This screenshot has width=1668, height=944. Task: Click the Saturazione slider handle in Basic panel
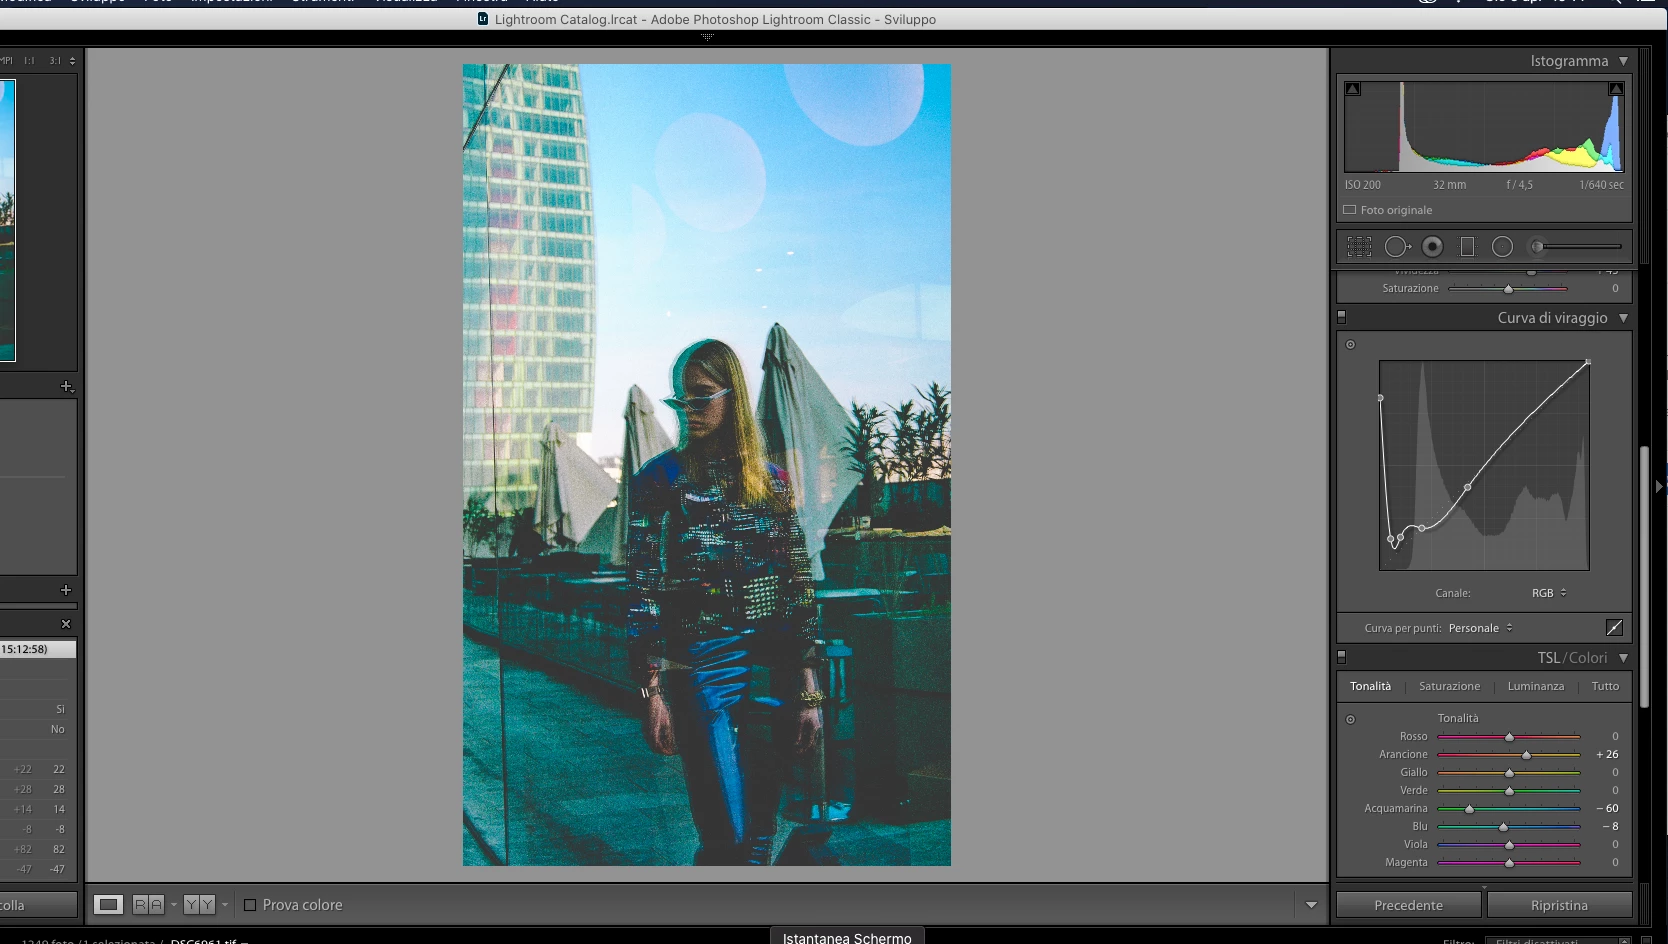(x=1508, y=289)
